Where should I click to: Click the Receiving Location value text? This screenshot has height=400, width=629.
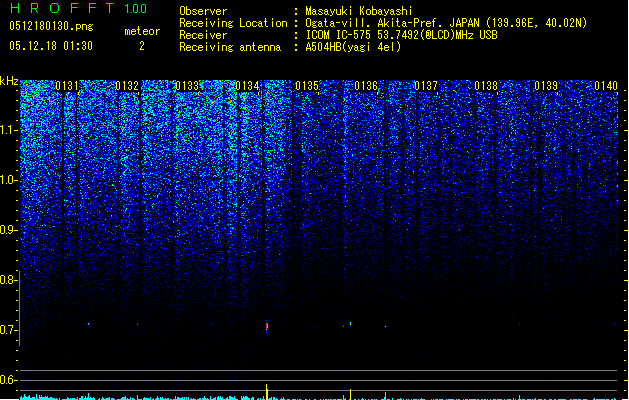click(446, 23)
